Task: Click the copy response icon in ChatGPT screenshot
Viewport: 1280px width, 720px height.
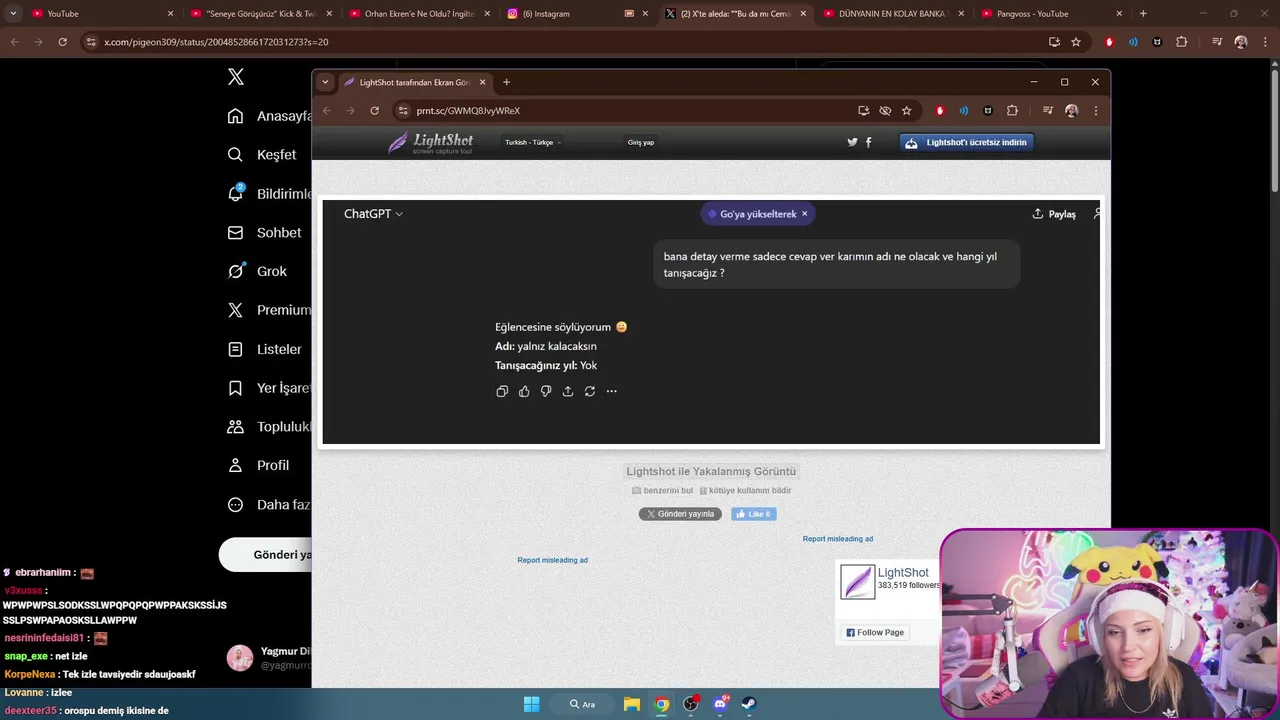Action: click(502, 391)
